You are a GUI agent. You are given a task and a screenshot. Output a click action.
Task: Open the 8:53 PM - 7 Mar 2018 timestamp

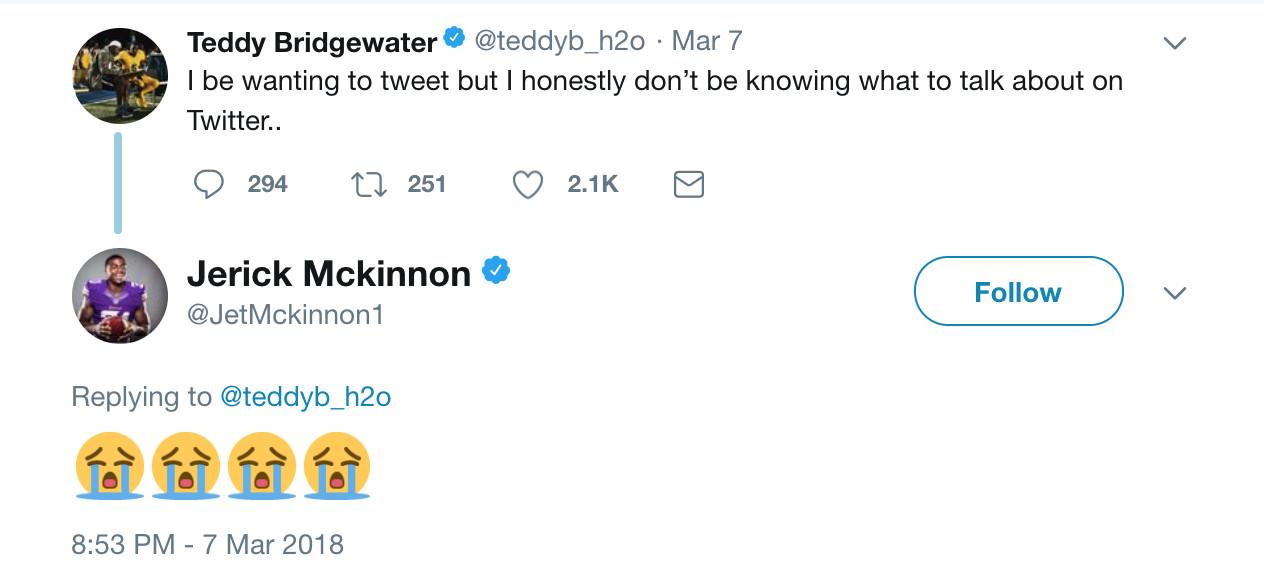208,545
